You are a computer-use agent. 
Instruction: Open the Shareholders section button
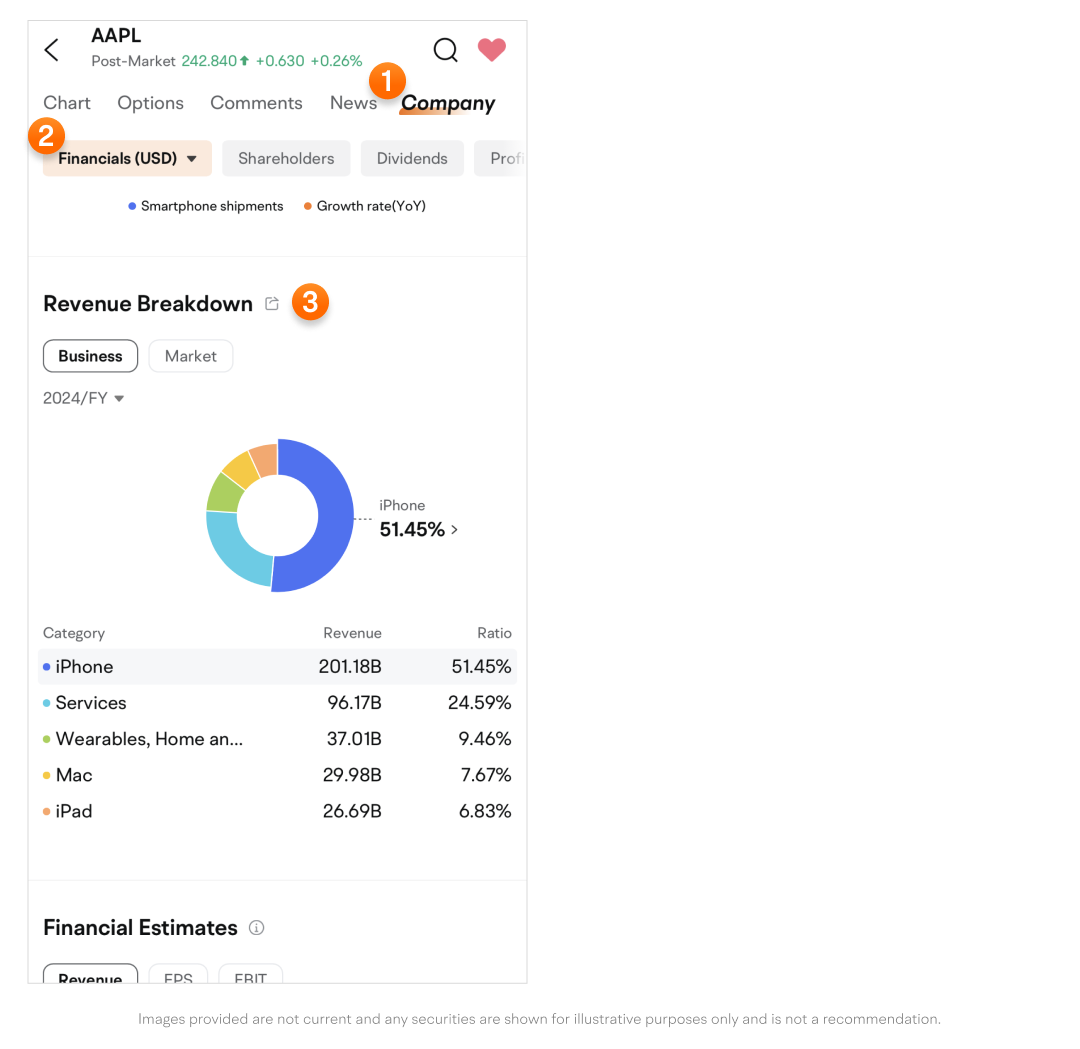click(x=286, y=158)
